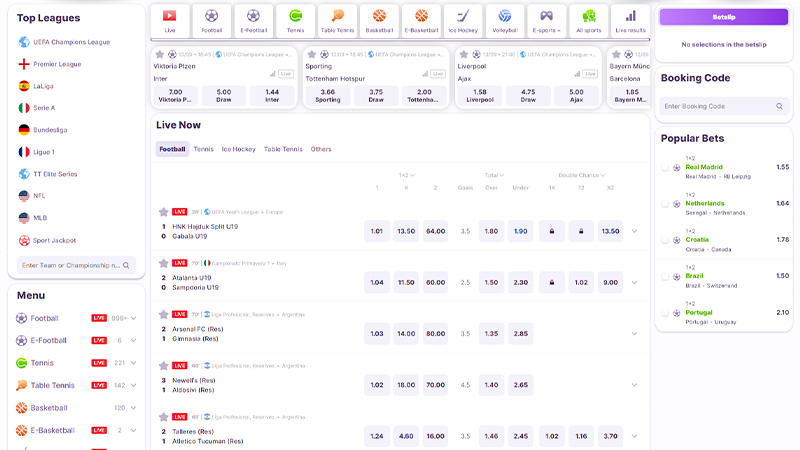Select the E-Football icon in top bar

coord(253,16)
